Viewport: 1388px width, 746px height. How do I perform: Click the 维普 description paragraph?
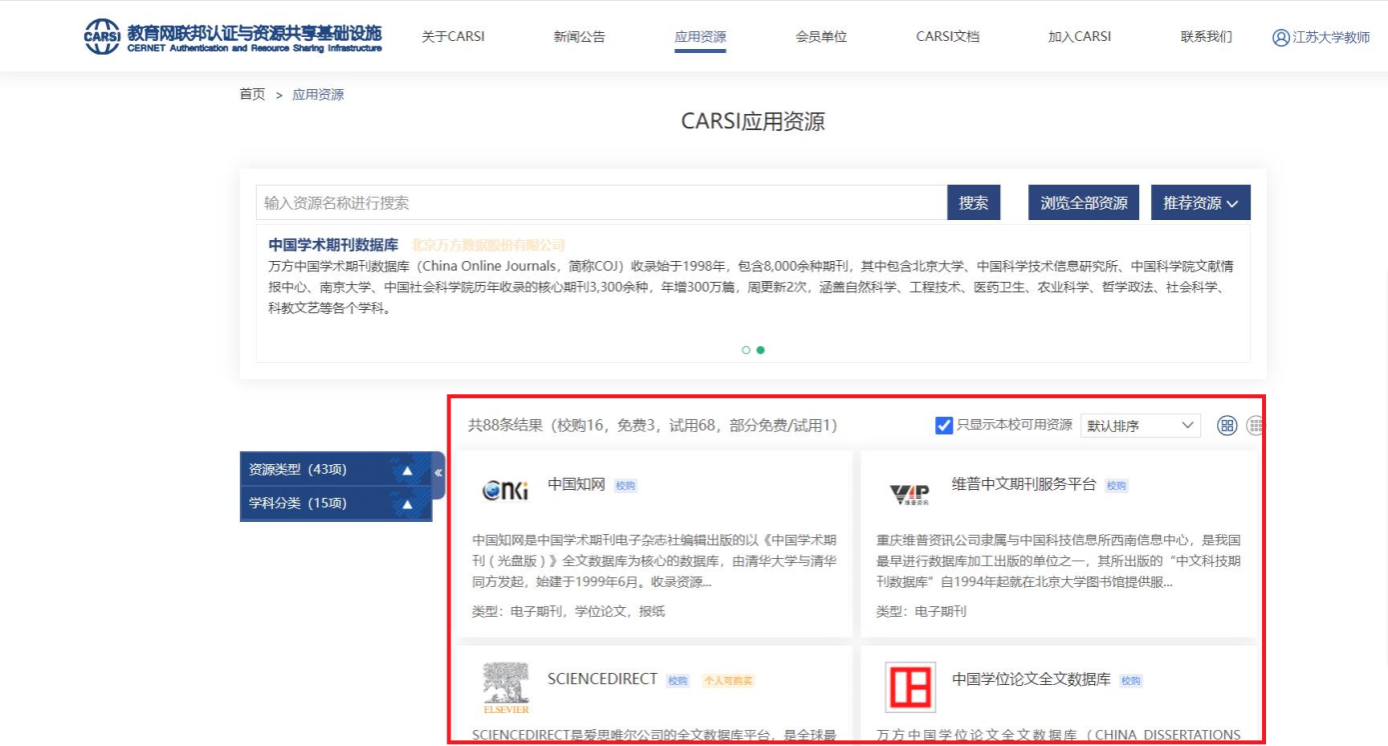click(1059, 561)
